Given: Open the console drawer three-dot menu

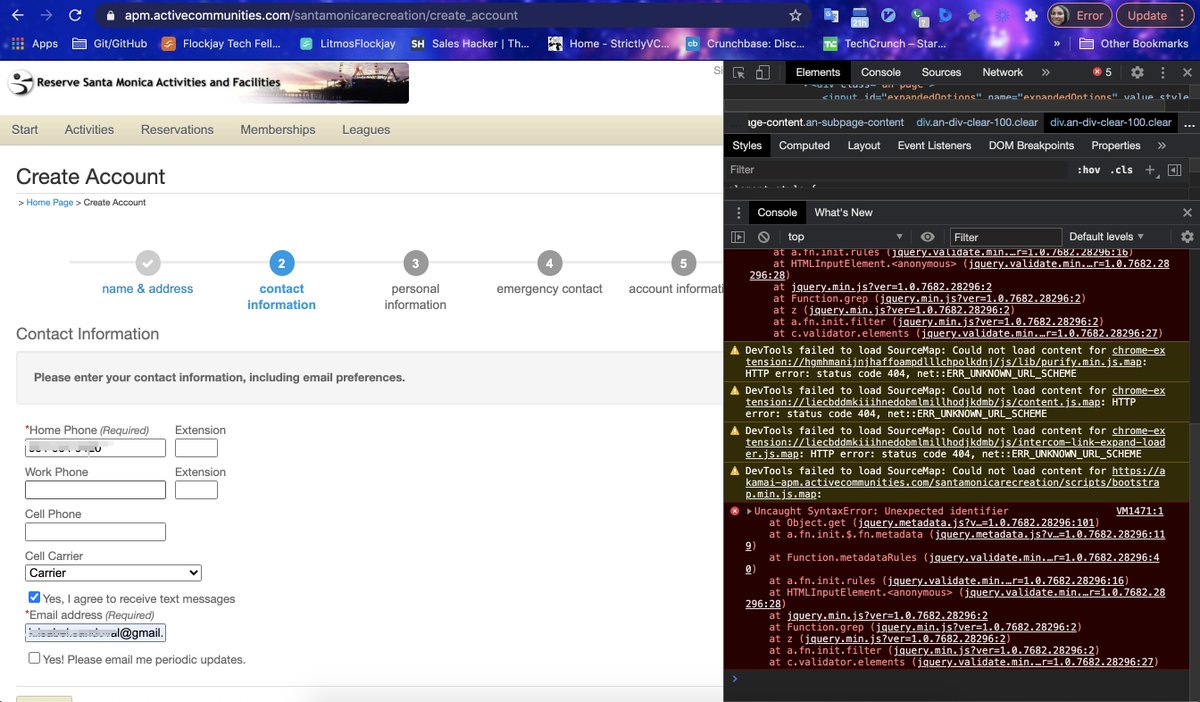Looking at the screenshot, I should 738,212.
